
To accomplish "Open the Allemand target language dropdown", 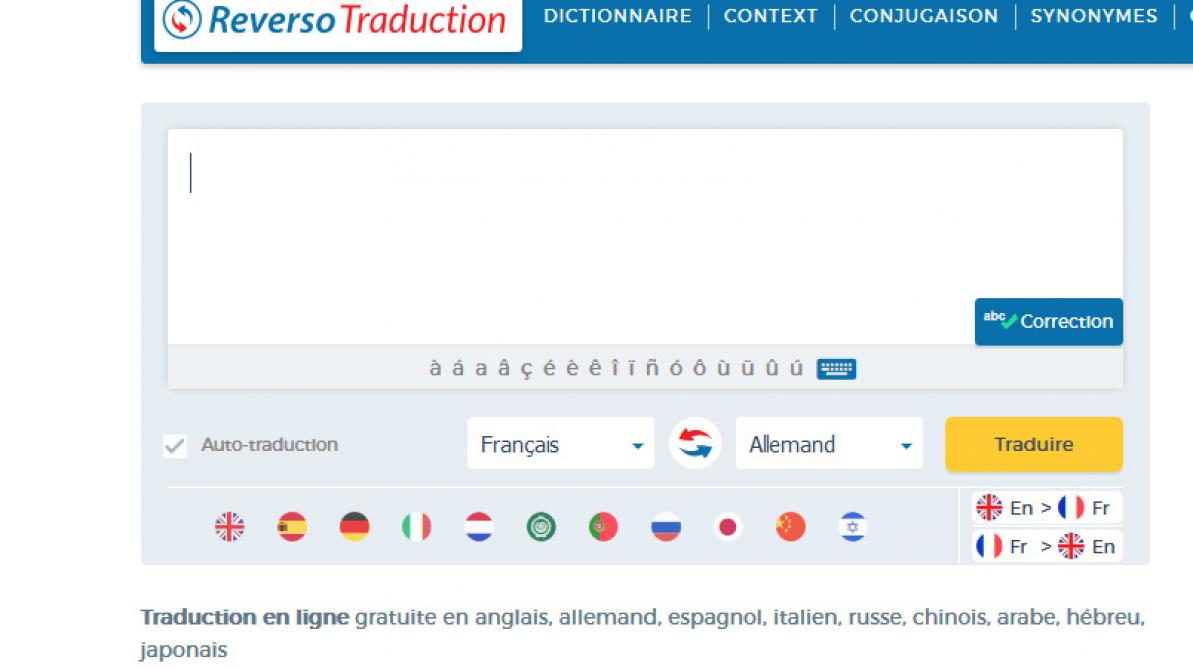I will pyautogui.click(x=829, y=445).
